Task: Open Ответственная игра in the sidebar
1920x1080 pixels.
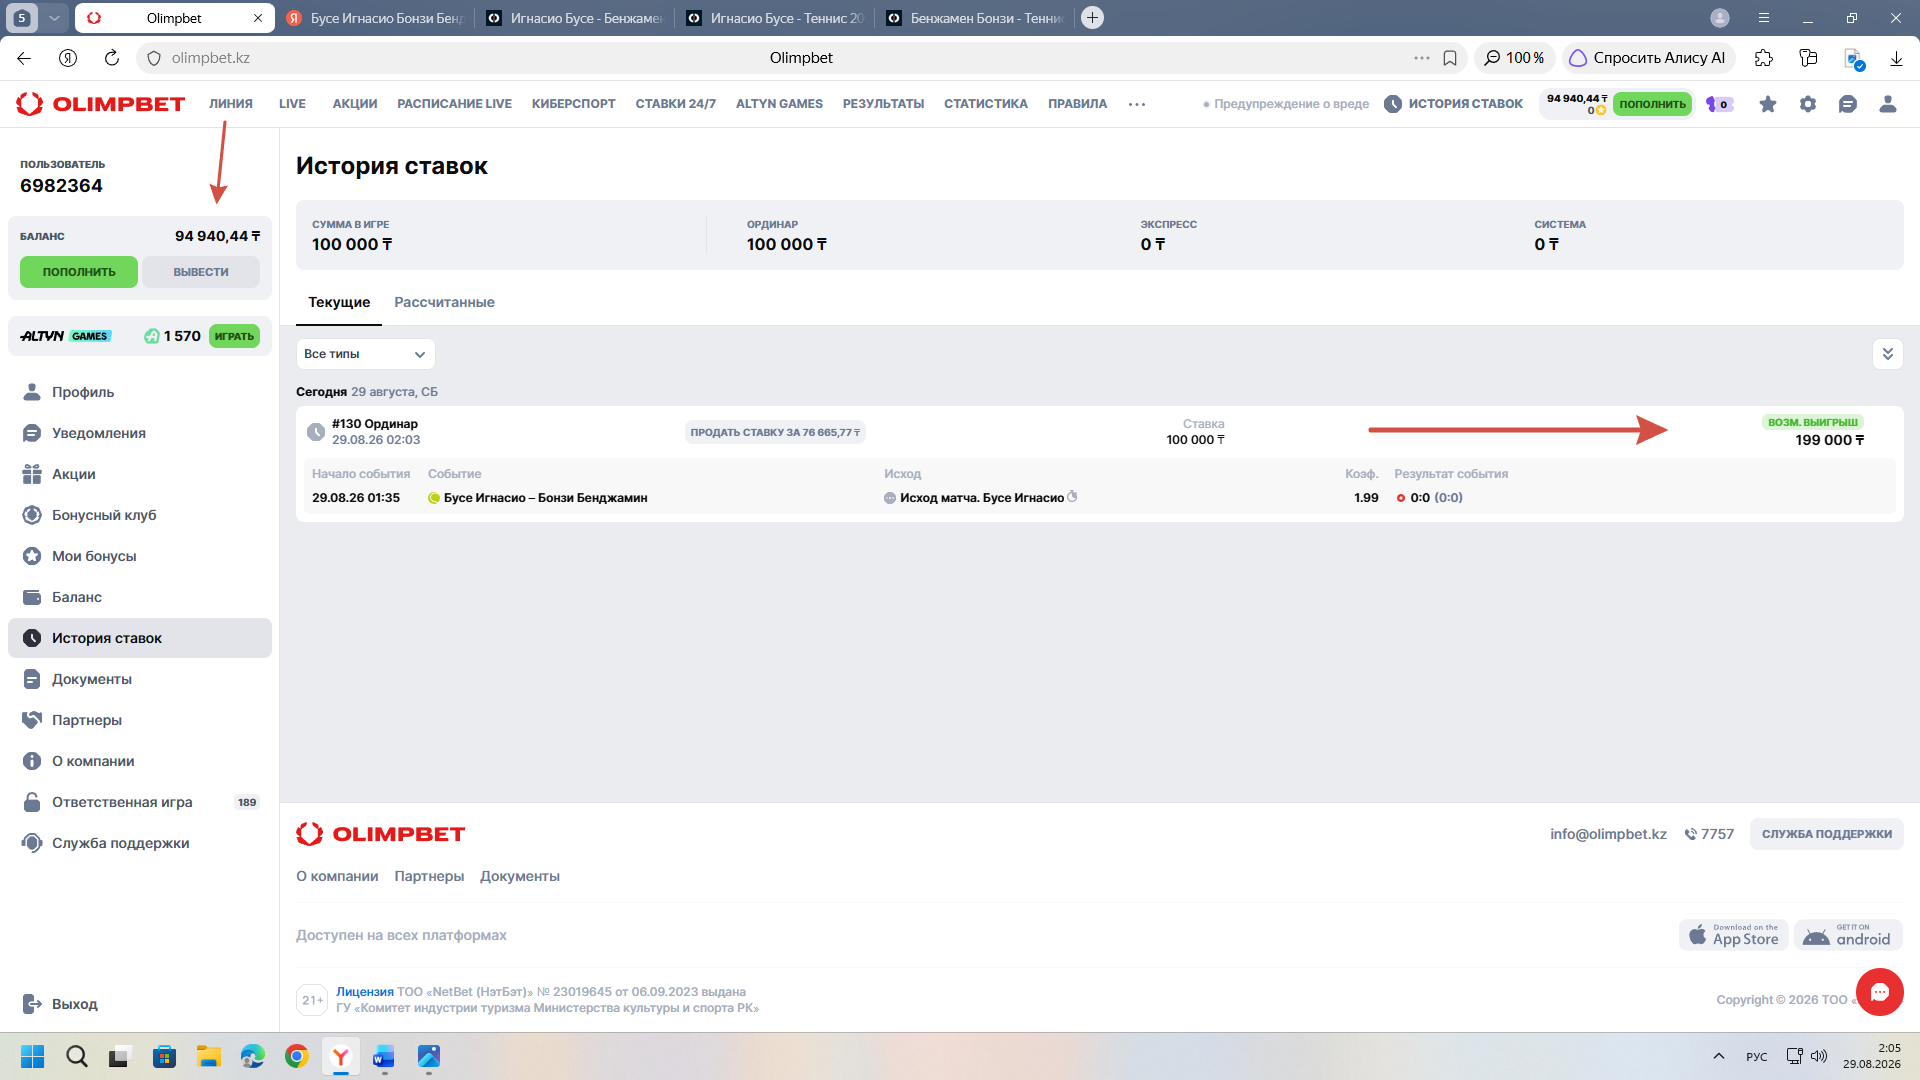Action: pyautogui.click(x=140, y=802)
